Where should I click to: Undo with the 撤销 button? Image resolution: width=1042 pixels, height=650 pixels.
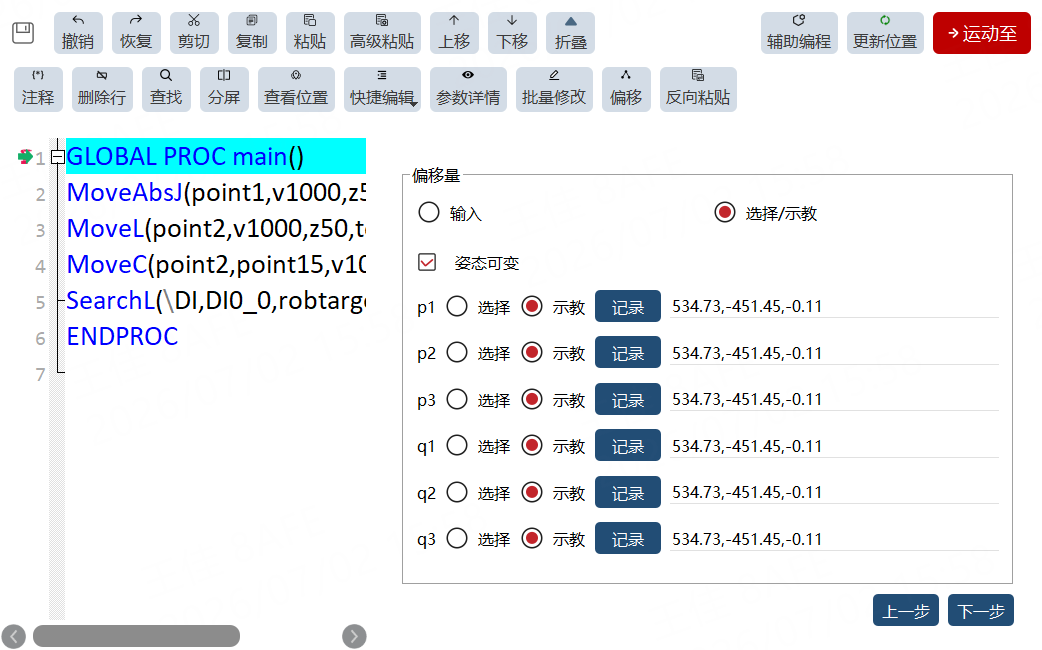point(78,33)
